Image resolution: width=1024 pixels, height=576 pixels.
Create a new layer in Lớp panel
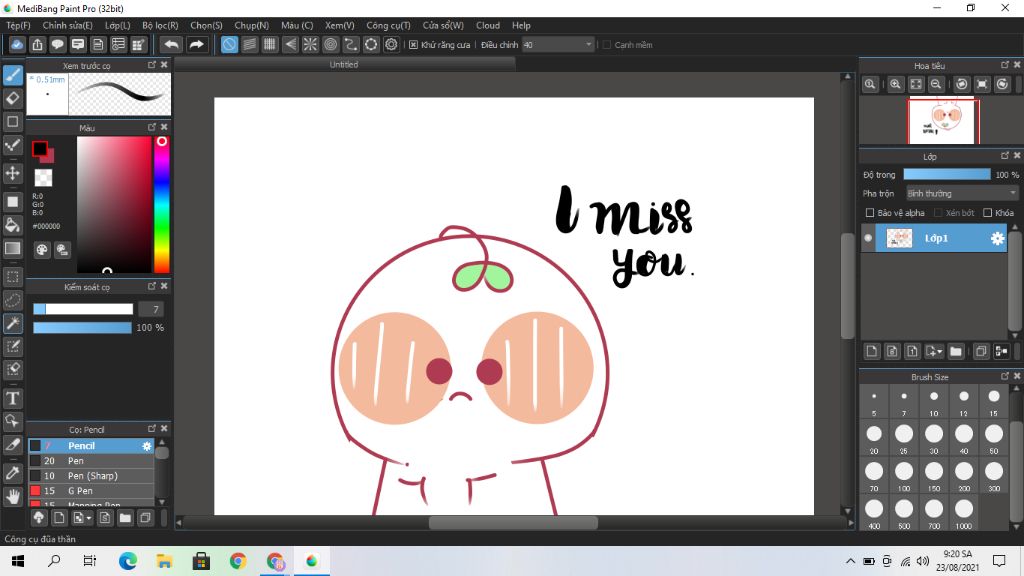point(872,351)
